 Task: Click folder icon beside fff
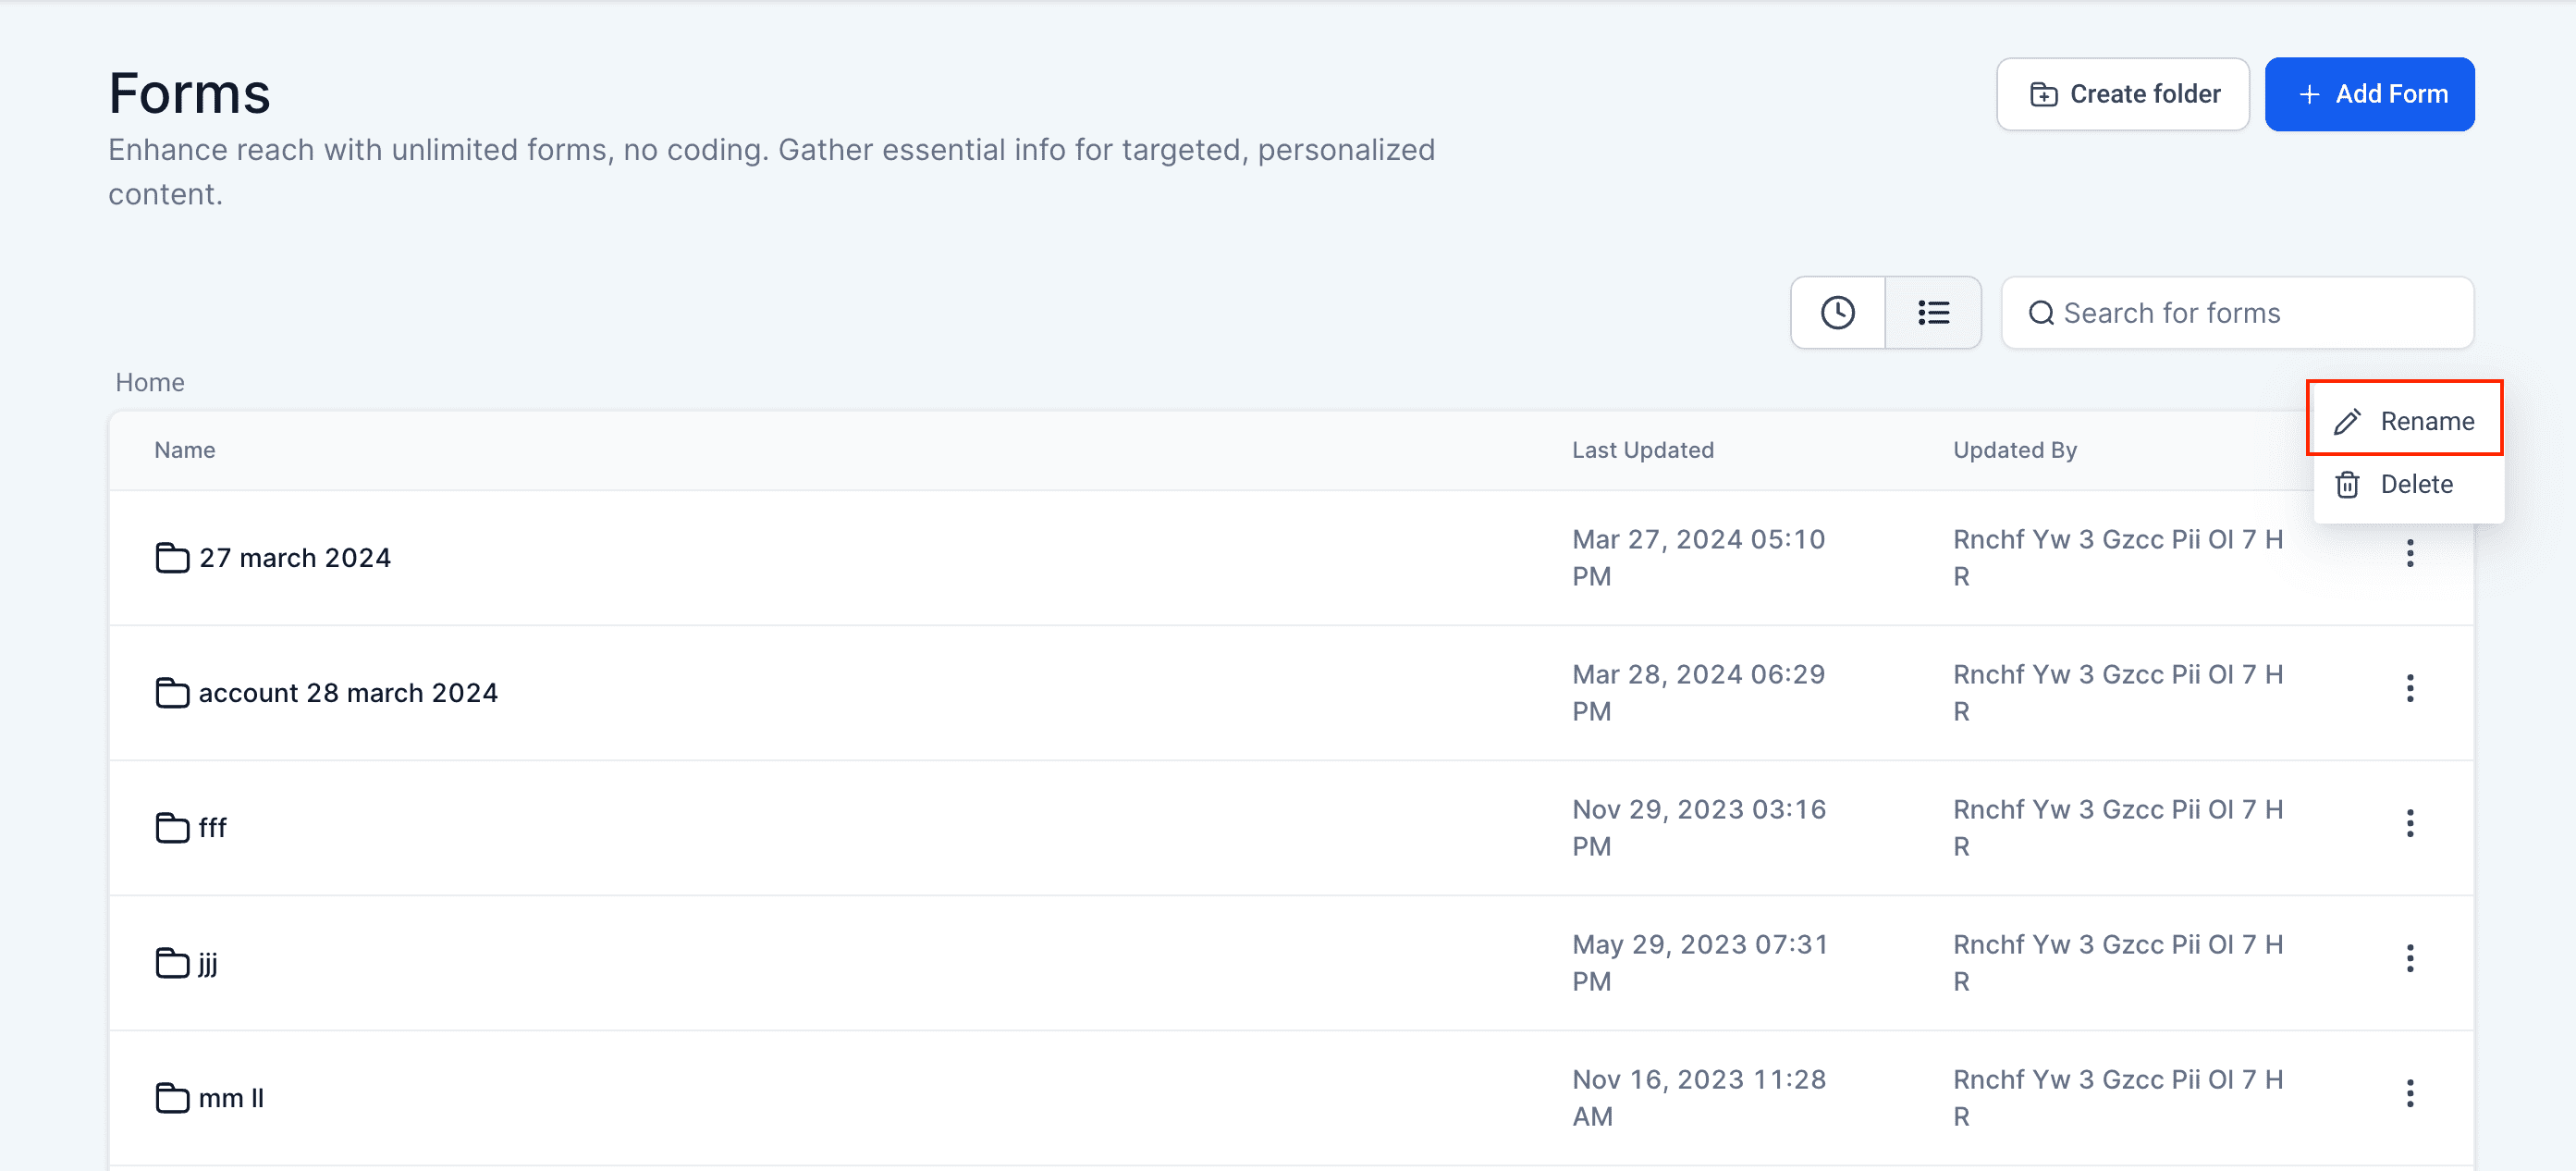tap(173, 828)
